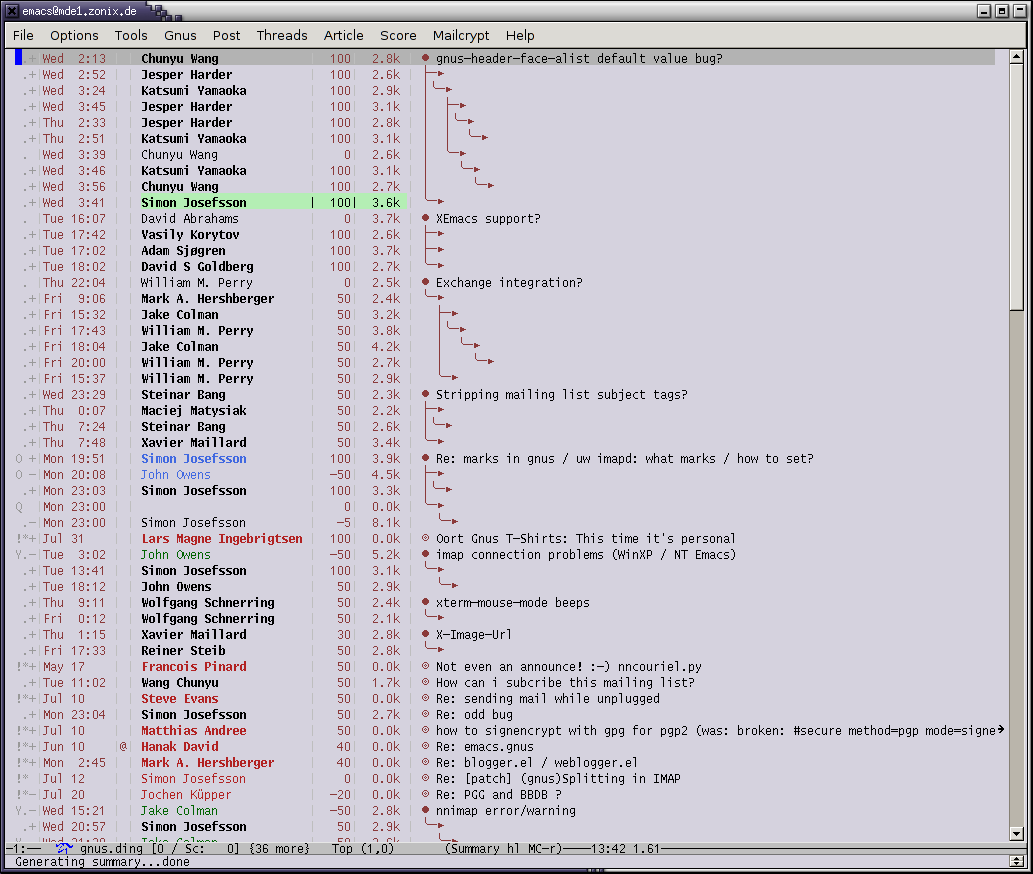Click circle marker beside 'Re: emacs.gnus'
The height and width of the screenshot is (874, 1033).
pos(426,746)
